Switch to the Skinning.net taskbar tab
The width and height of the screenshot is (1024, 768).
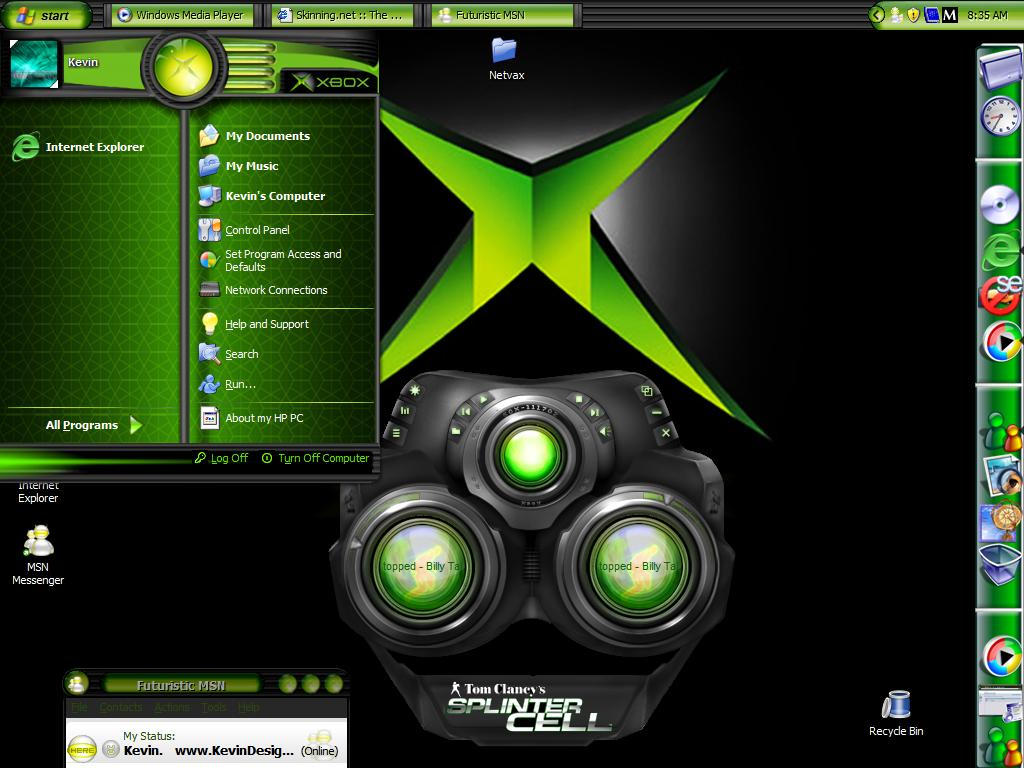pos(340,14)
